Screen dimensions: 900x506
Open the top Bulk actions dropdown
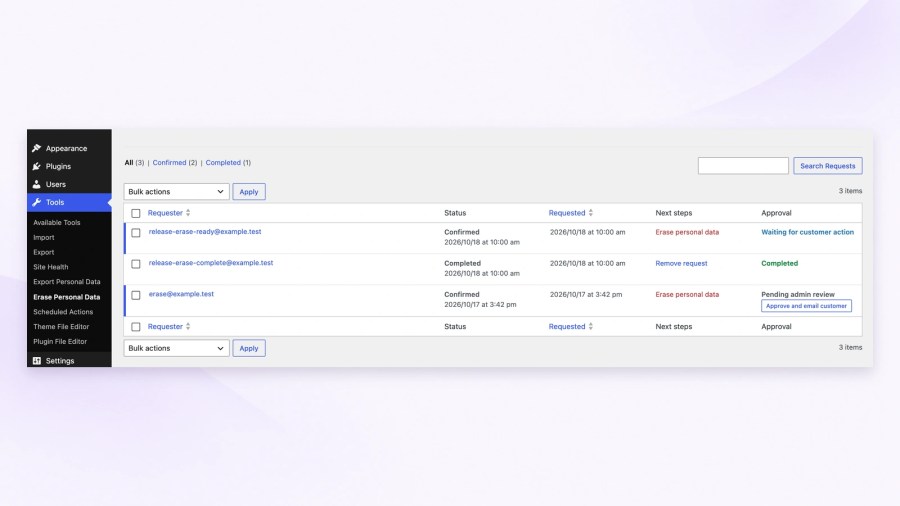click(176, 192)
